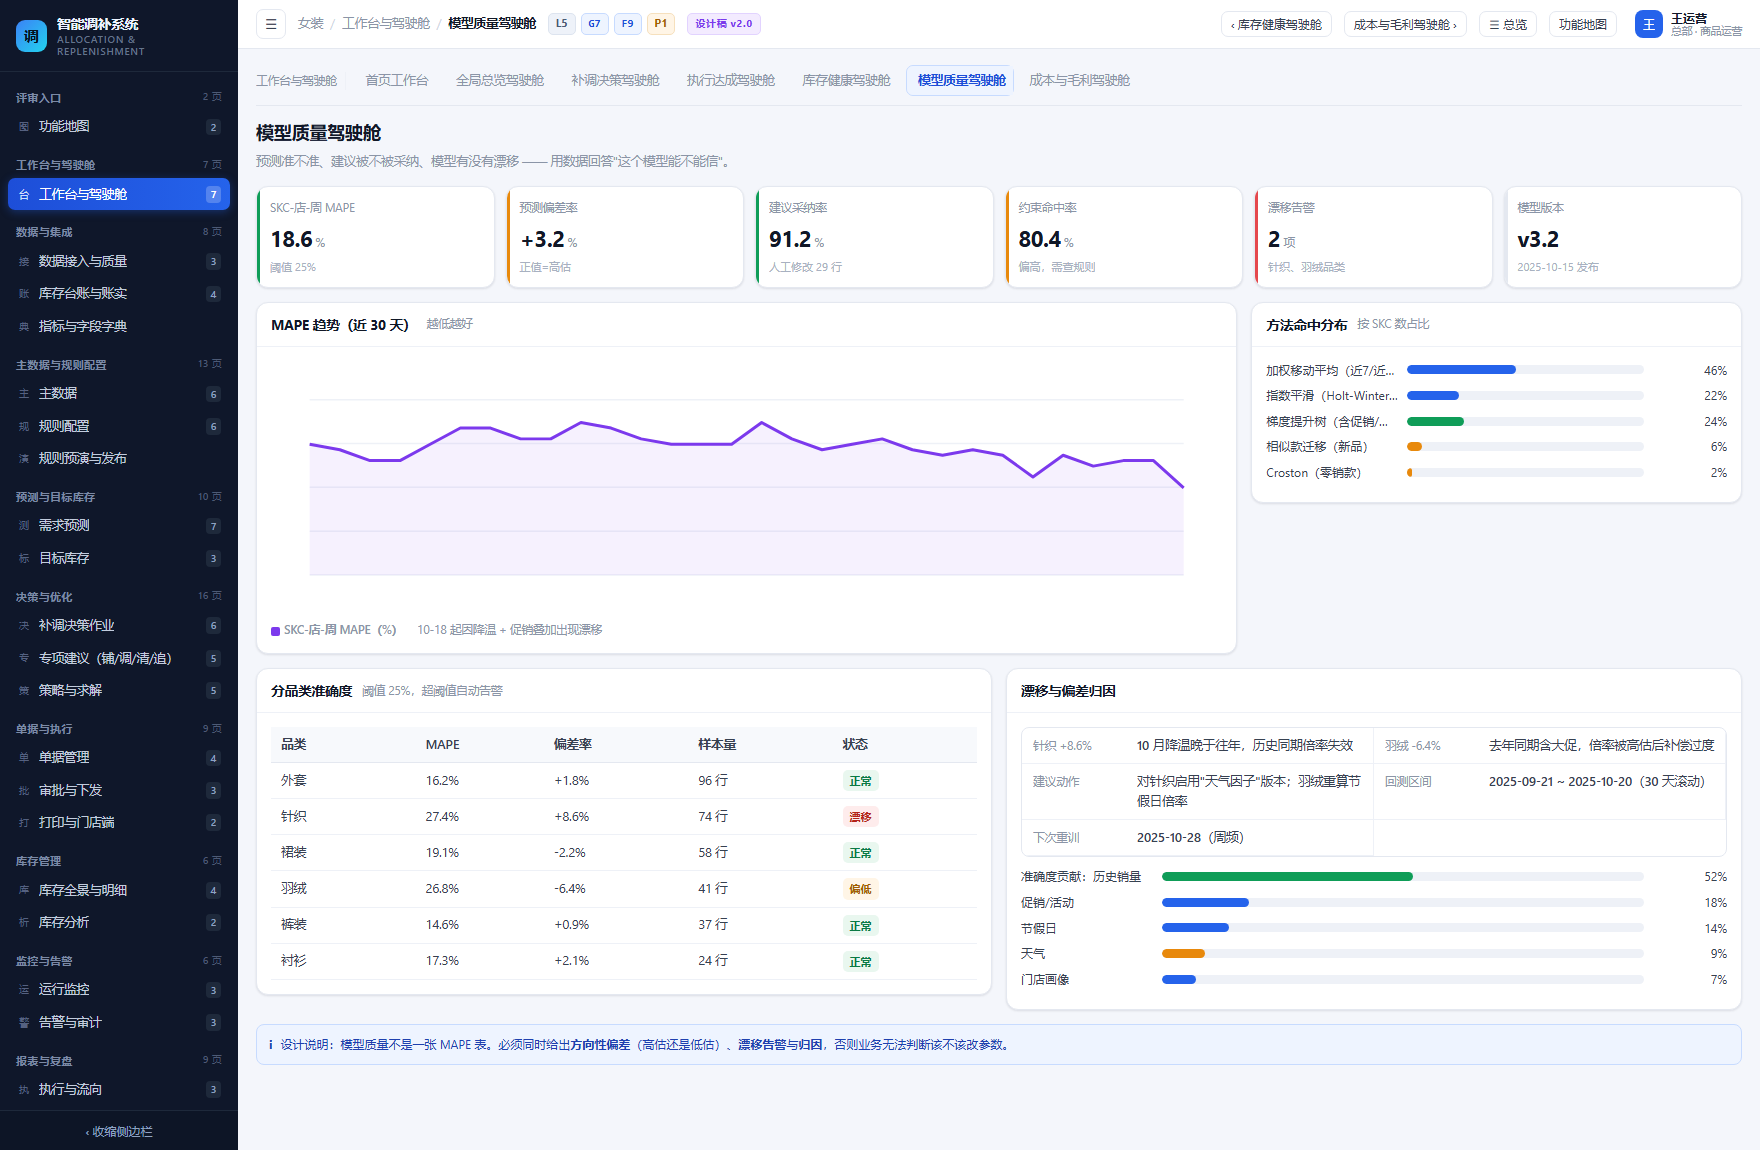
Task: Switch to 补调决策驾驶舱 tab
Action: [615, 80]
